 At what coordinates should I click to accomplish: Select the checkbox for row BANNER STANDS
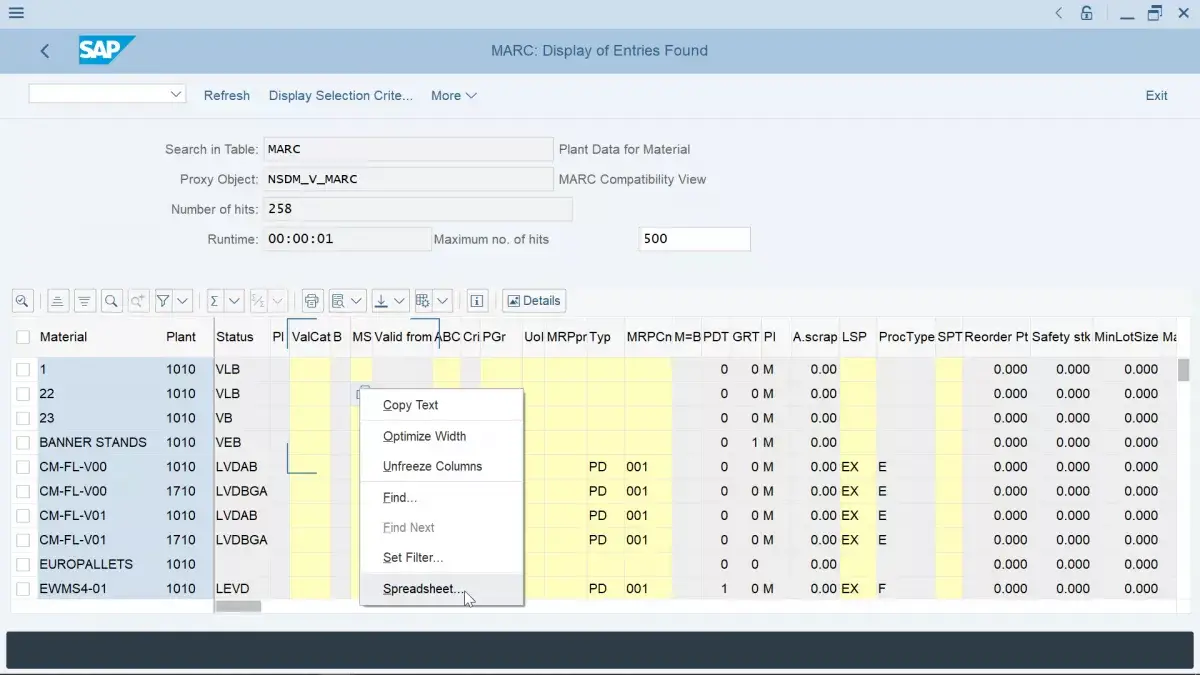22,442
